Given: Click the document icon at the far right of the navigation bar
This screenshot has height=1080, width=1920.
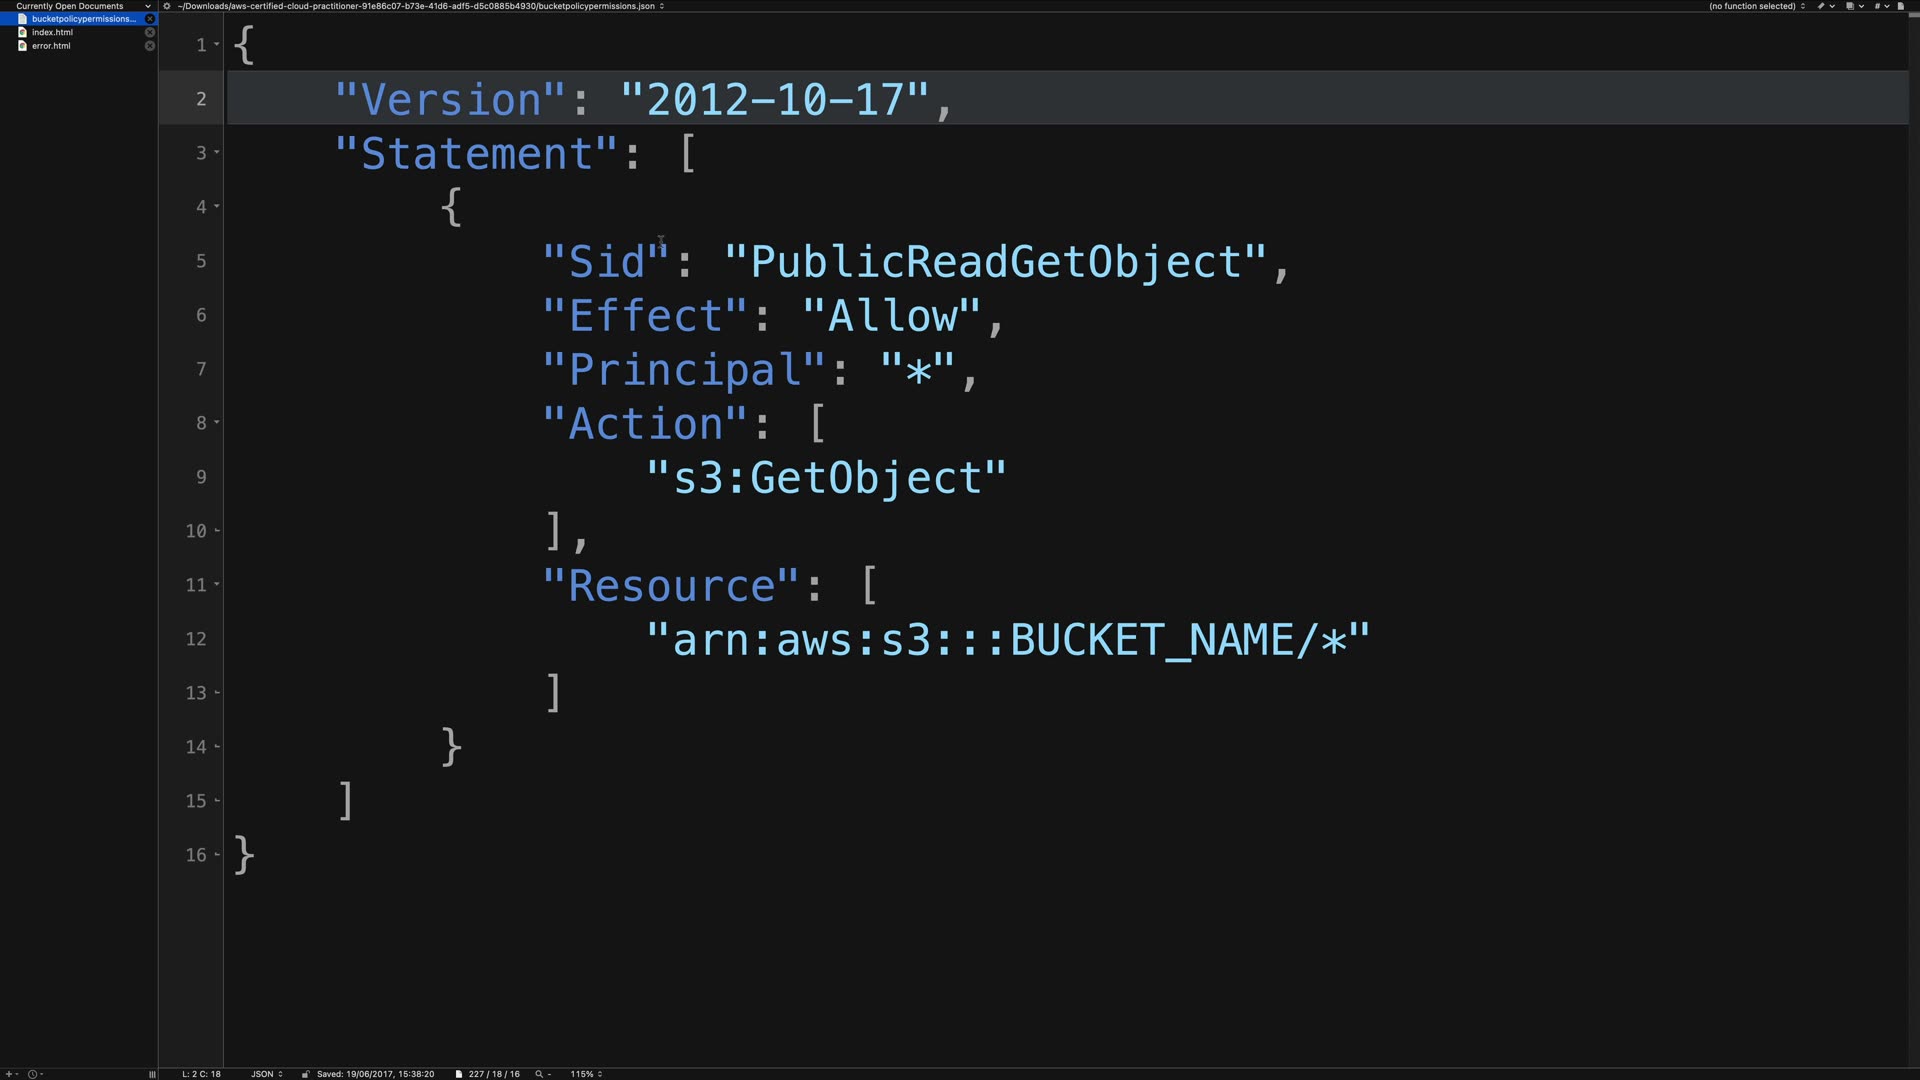Looking at the screenshot, I should coord(1900,6).
